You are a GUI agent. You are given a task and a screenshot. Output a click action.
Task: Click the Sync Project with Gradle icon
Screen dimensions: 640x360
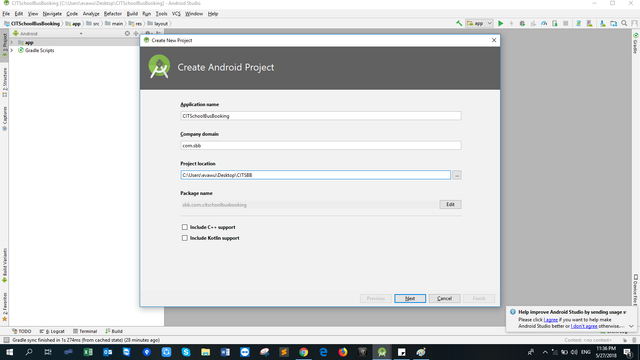click(578, 24)
